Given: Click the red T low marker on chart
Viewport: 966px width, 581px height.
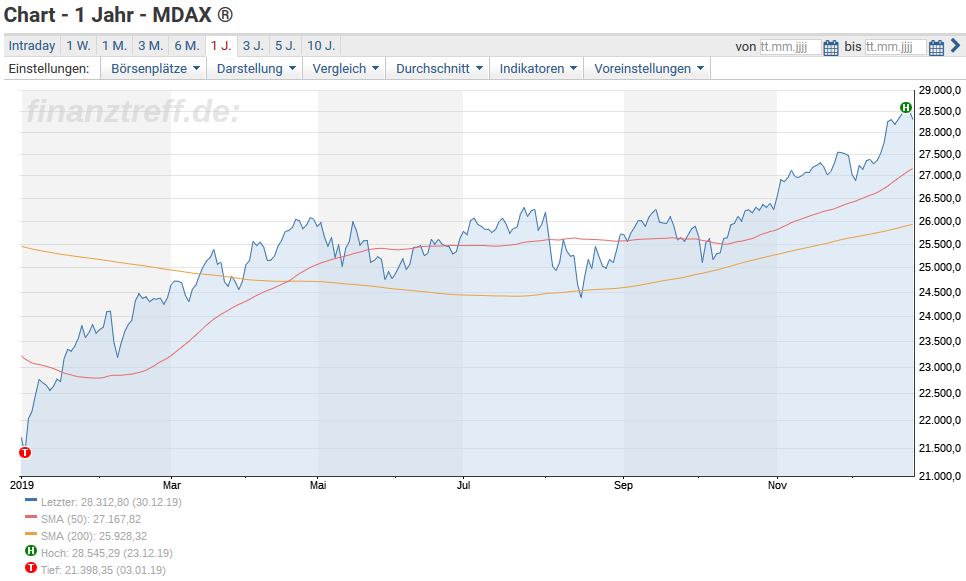Looking at the screenshot, I should pyautogui.click(x=25, y=453).
